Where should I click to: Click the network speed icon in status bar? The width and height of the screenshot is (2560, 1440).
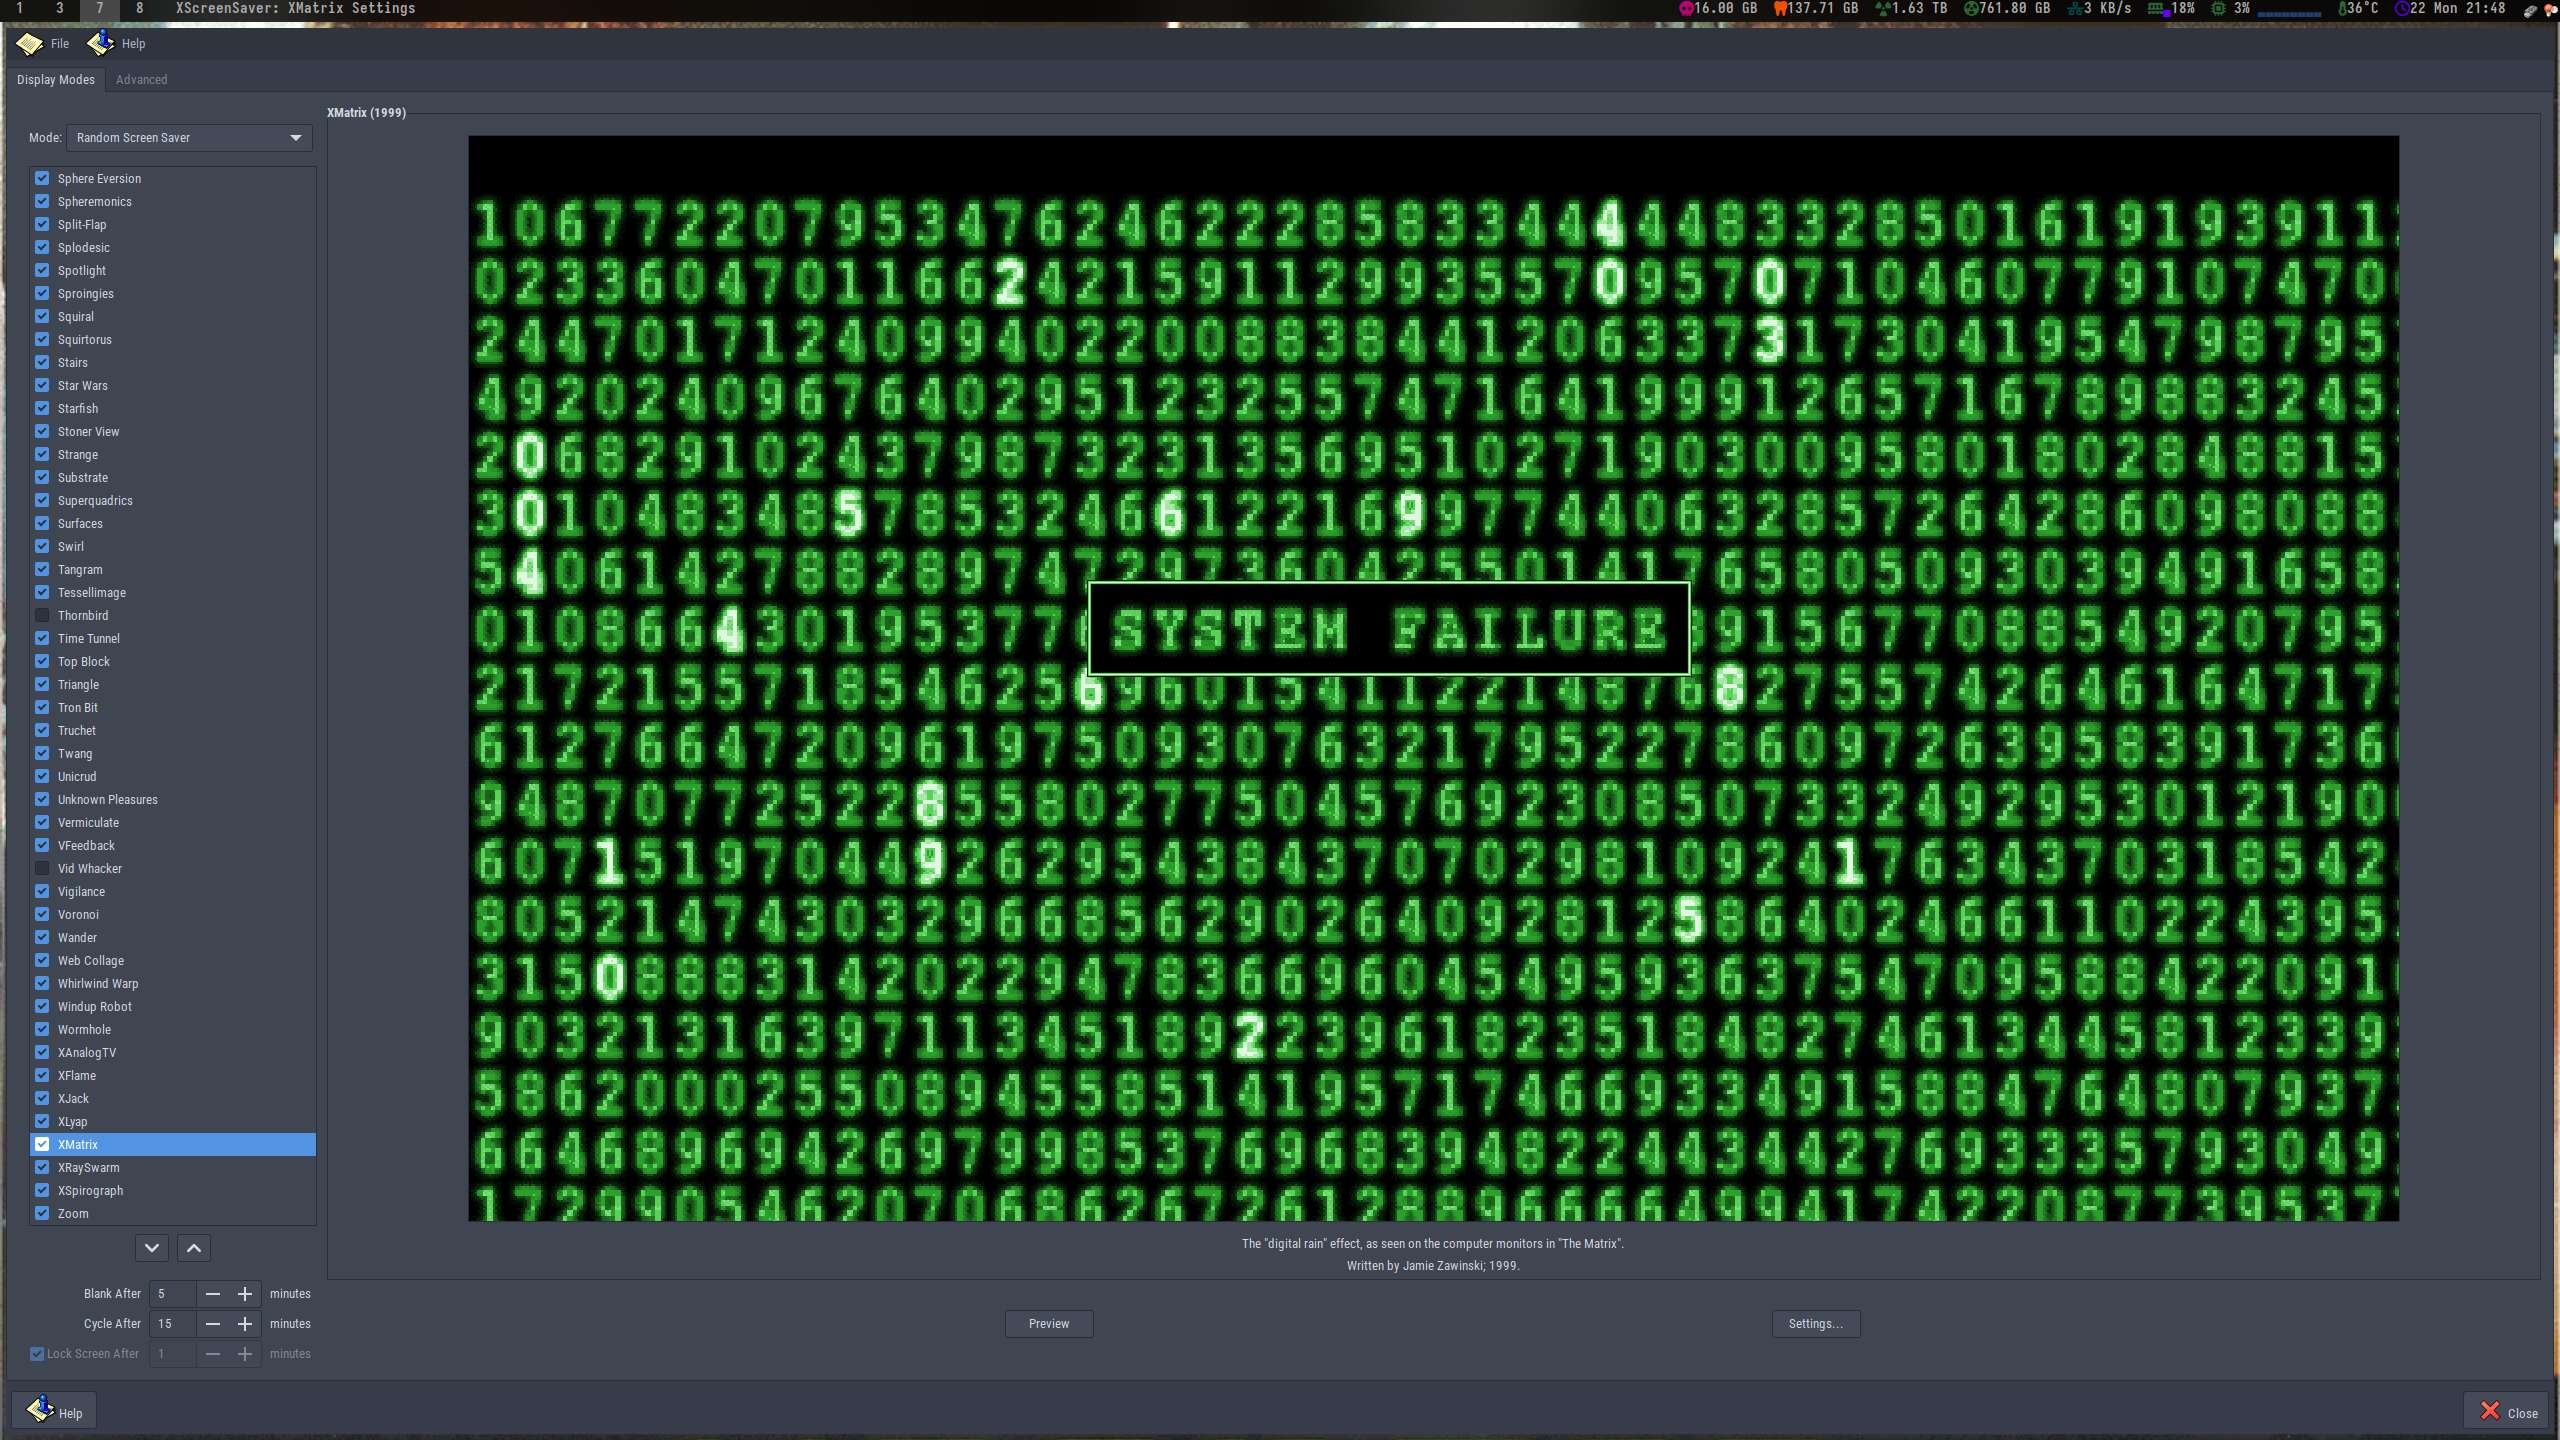pos(2075,9)
